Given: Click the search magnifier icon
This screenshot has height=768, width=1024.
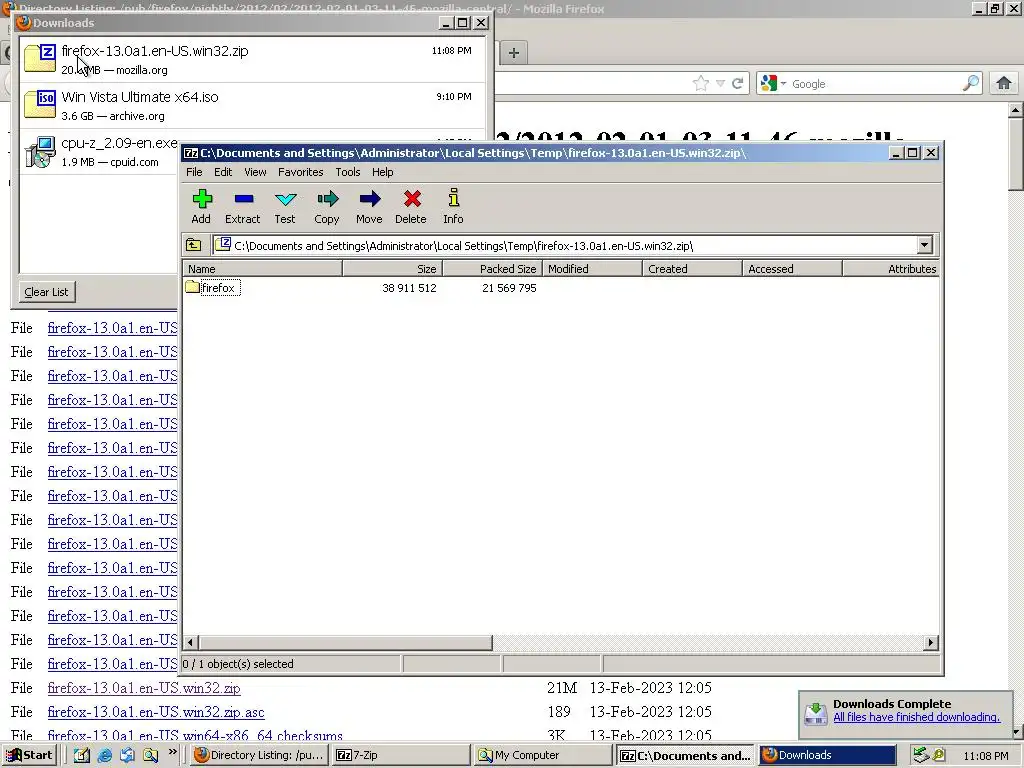Looking at the screenshot, I should point(971,83).
